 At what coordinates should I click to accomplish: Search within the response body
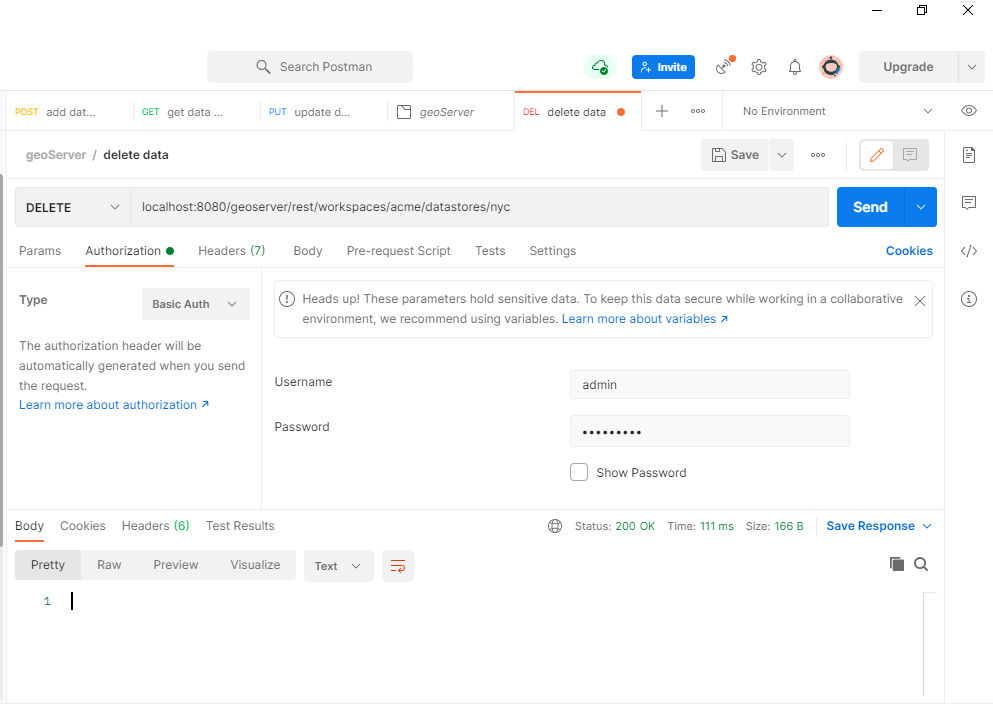click(921, 564)
